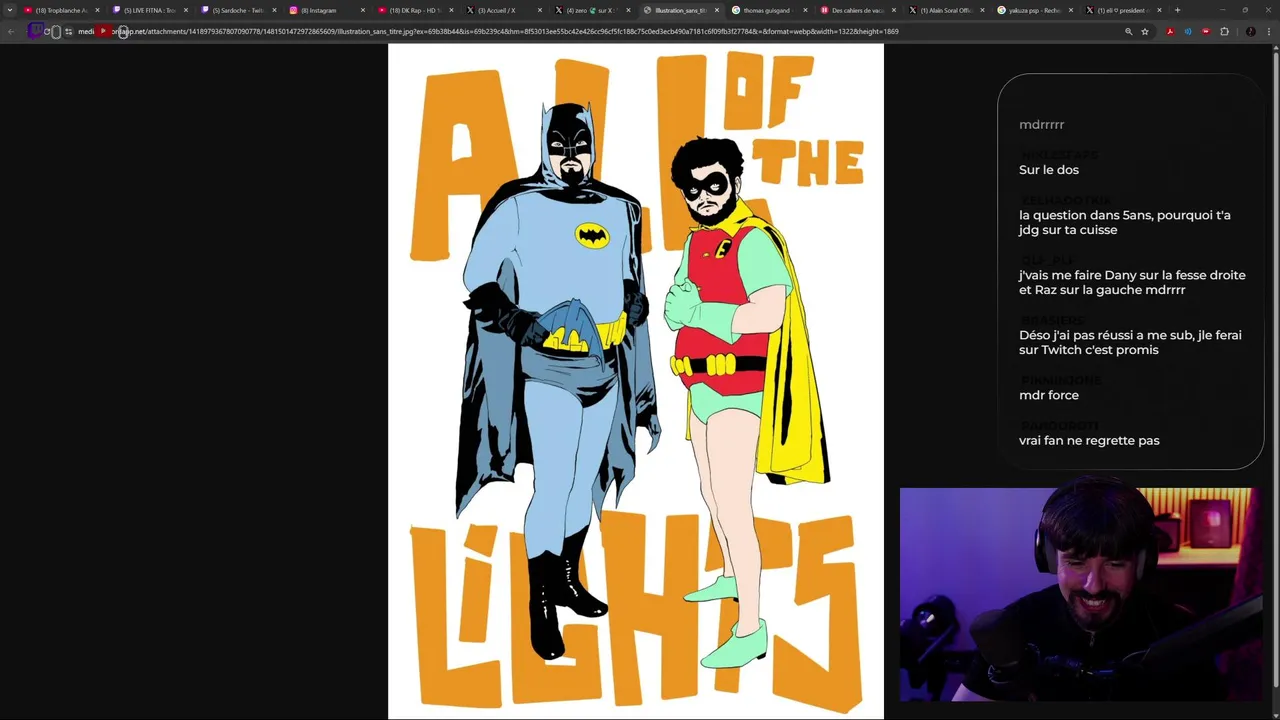Click the All Of The Lights illustration

point(636,381)
